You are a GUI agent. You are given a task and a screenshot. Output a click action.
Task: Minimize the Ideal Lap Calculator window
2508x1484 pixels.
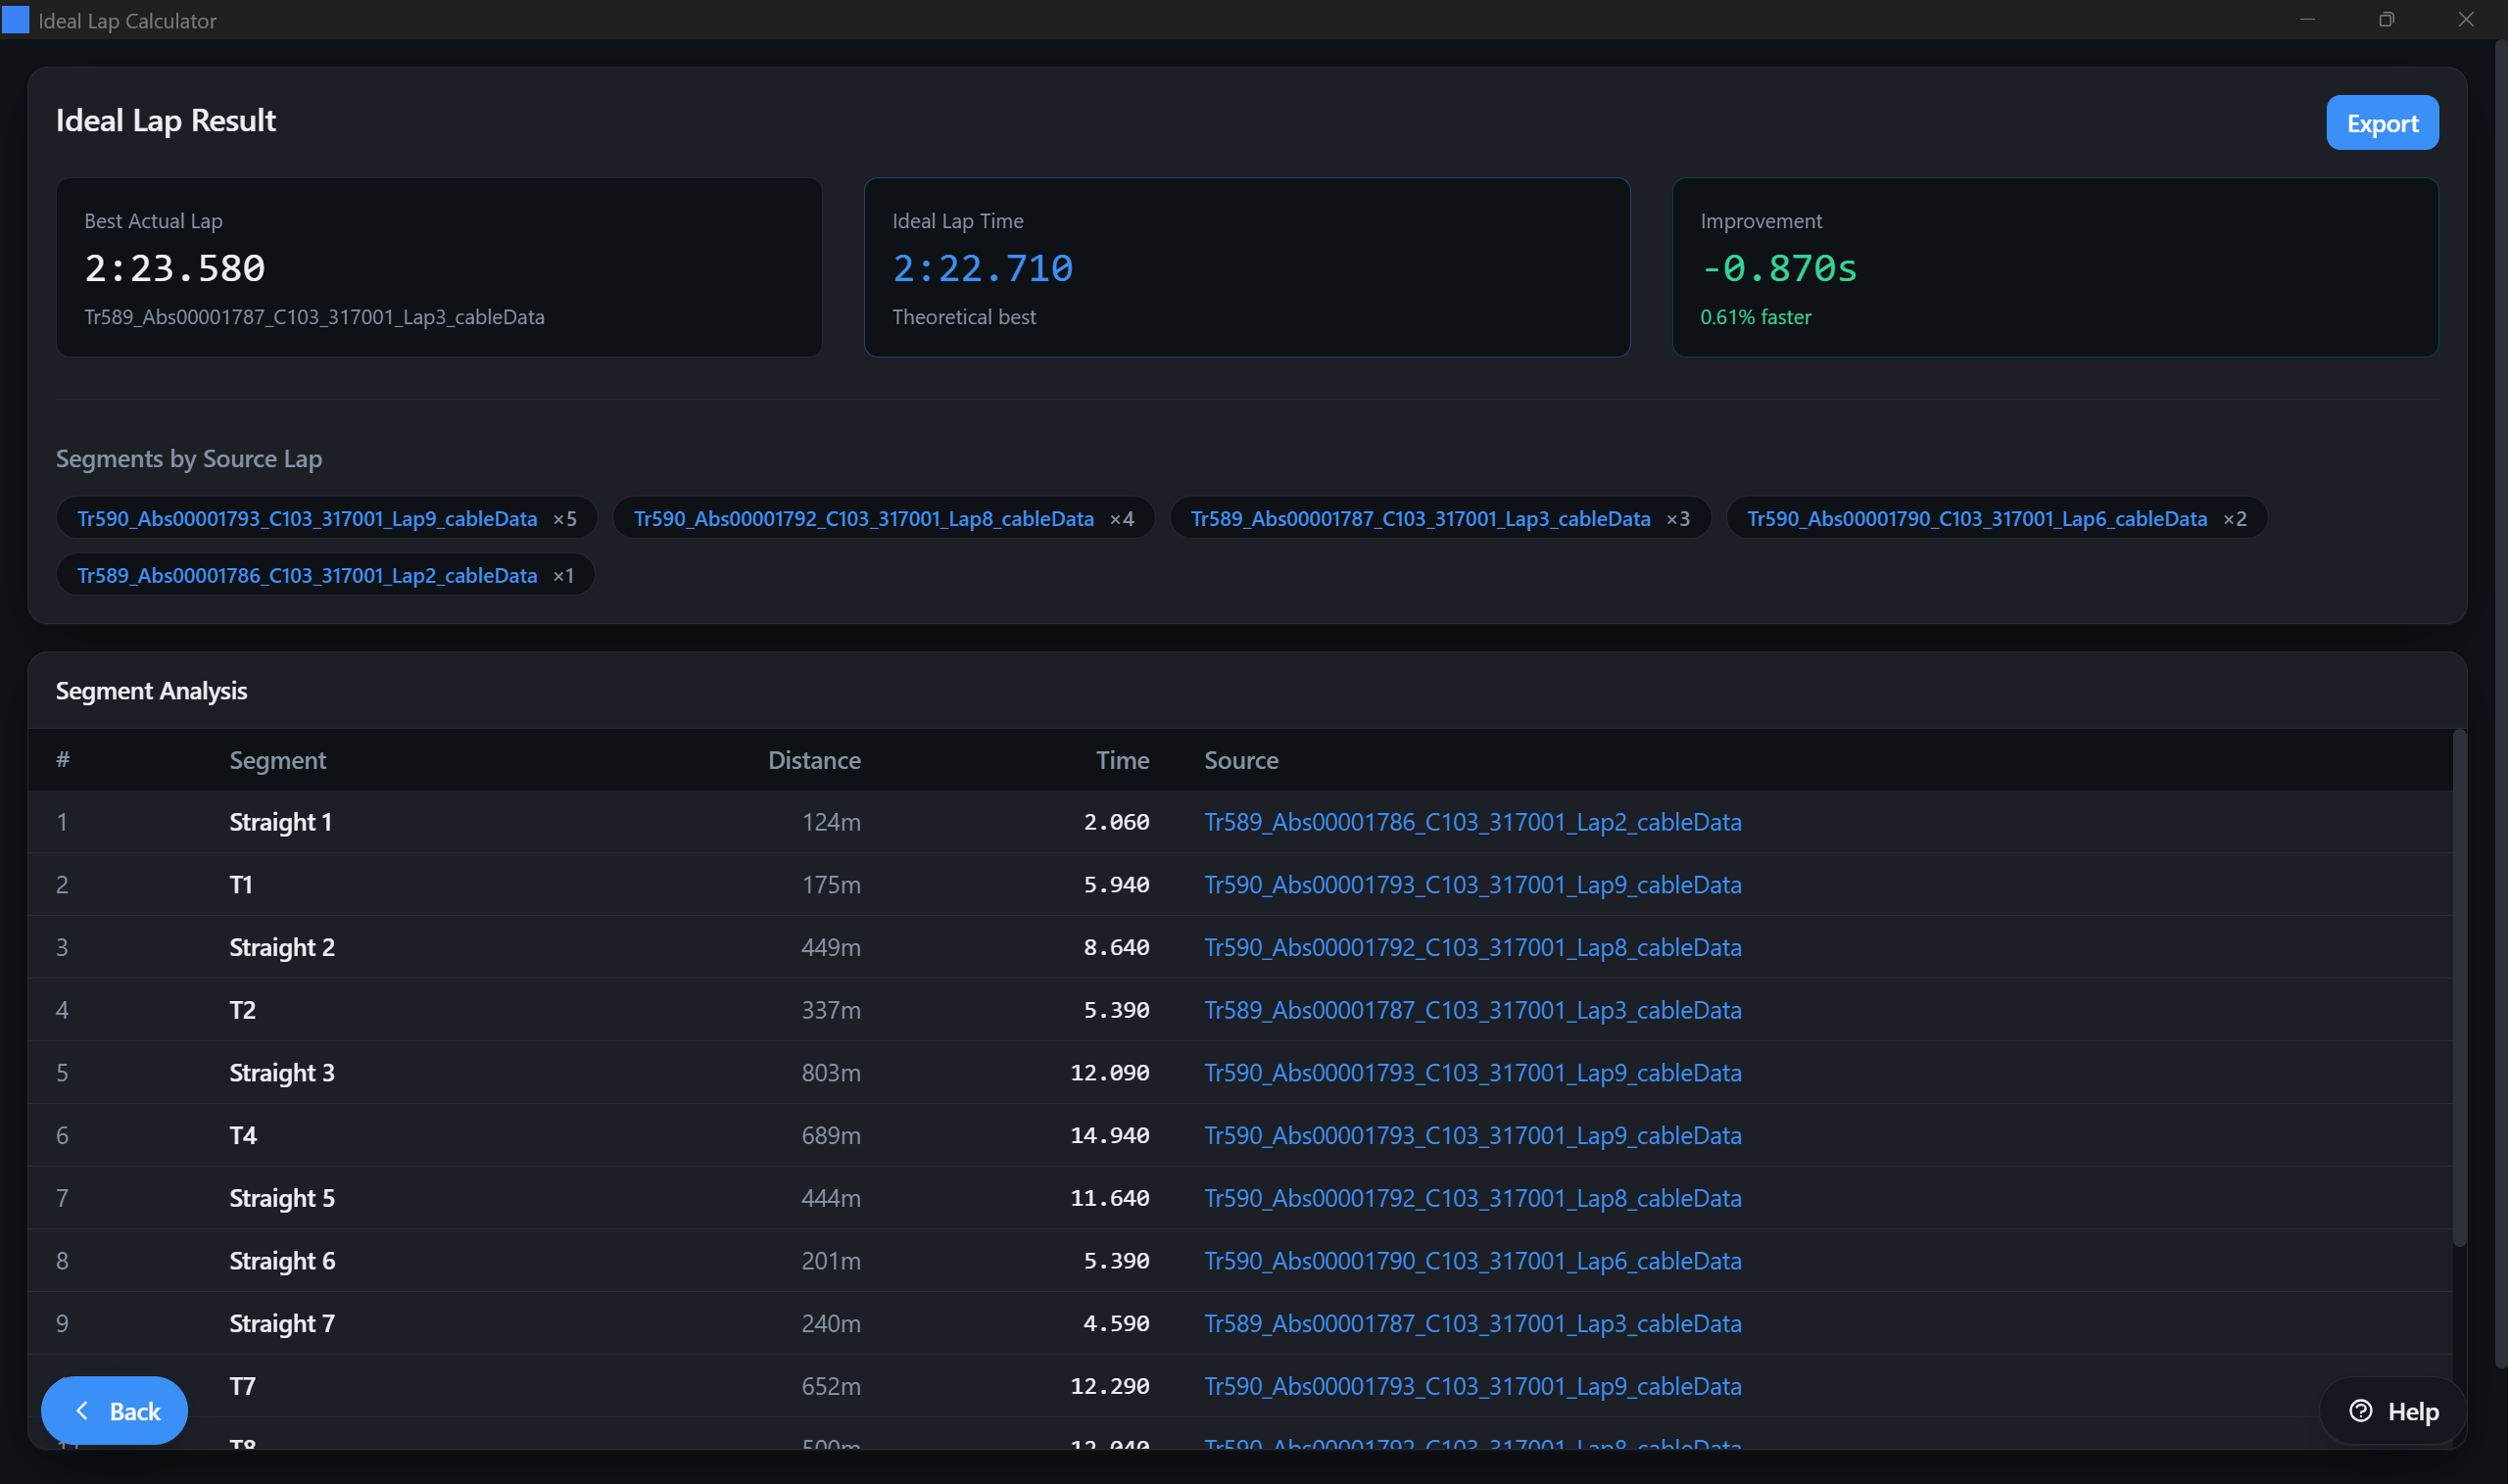tap(2307, 19)
